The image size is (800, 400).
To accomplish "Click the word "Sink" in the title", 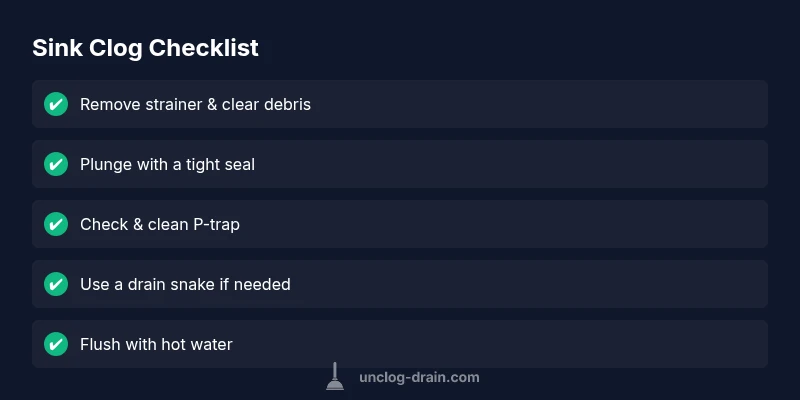I will tap(54, 48).
